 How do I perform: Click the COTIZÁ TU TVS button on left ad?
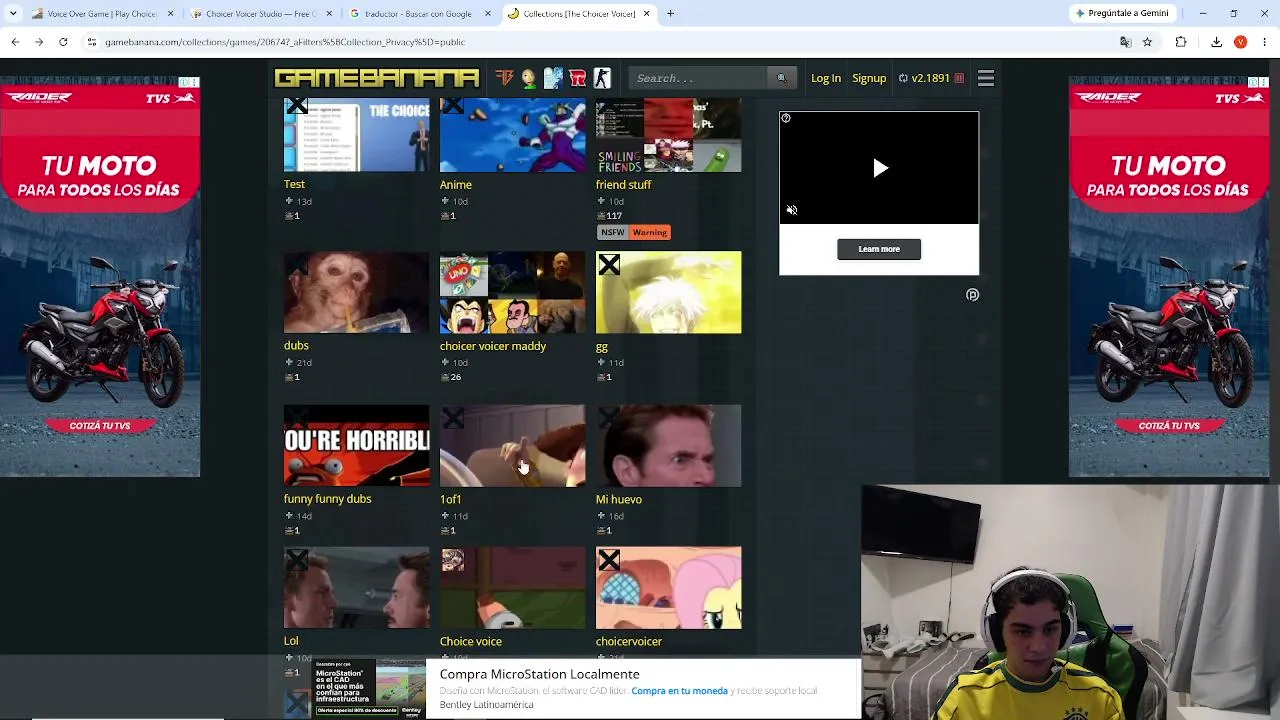pyautogui.click(x=100, y=425)
